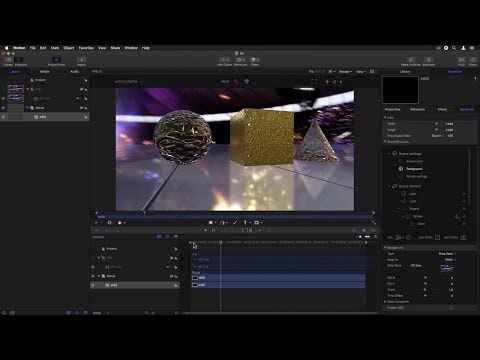Click the full-screen player icon above canvas
Viewport: 480px width, 360px height.
click(x=314, y=82)
